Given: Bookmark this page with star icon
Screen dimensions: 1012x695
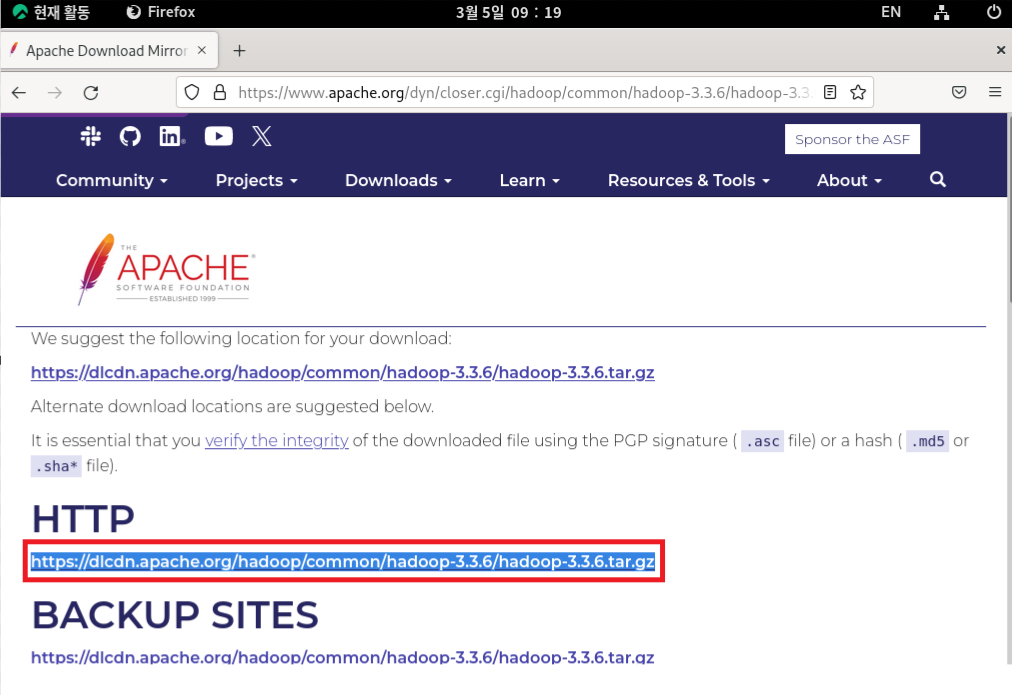Looking at the screenshot, I should tap(858, 92).
